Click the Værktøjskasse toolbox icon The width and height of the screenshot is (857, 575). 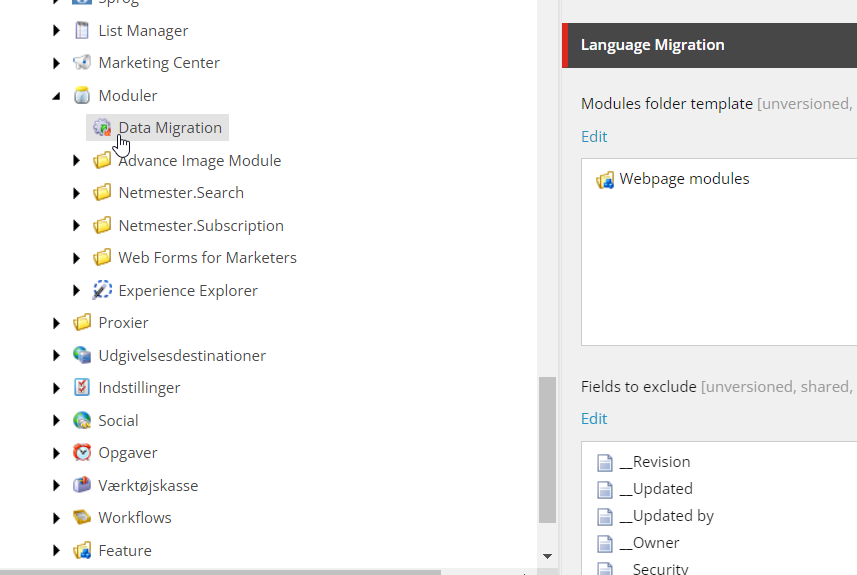[82, 486]
